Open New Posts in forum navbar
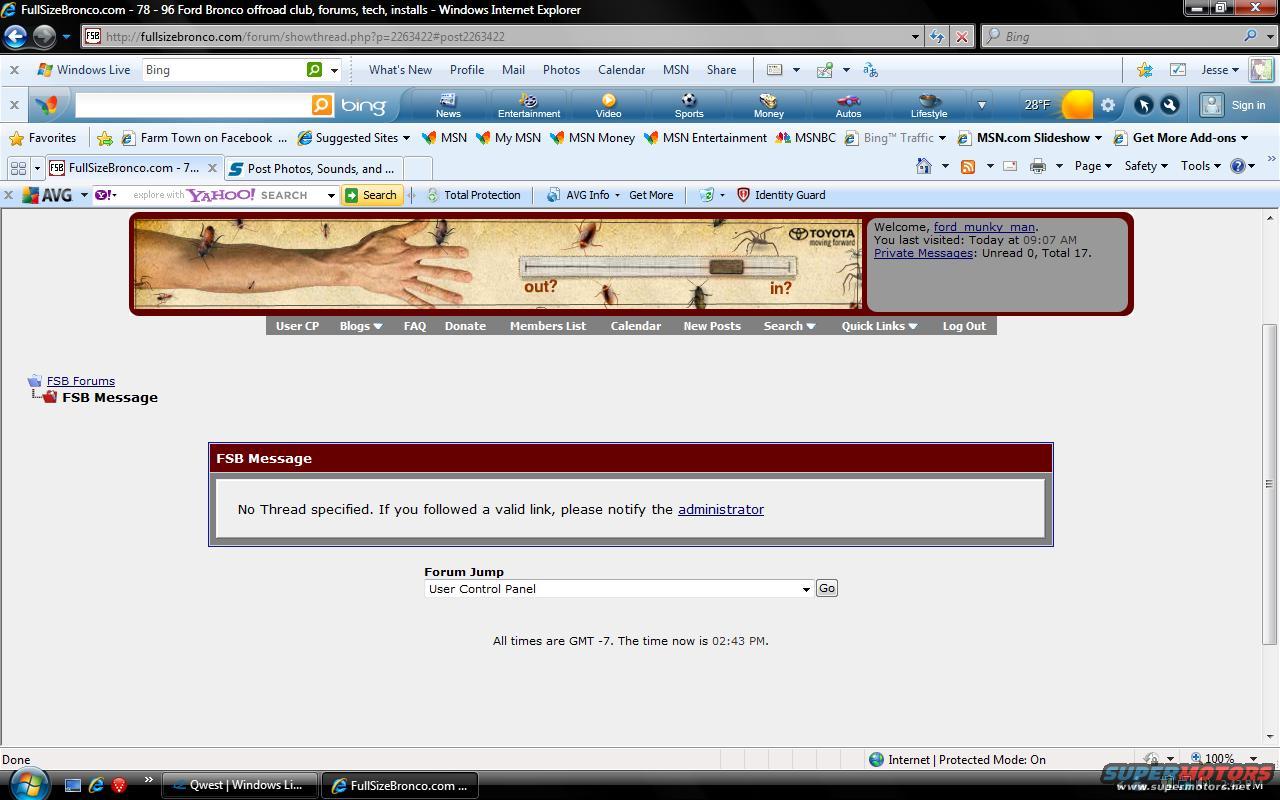 pos(711,326)
